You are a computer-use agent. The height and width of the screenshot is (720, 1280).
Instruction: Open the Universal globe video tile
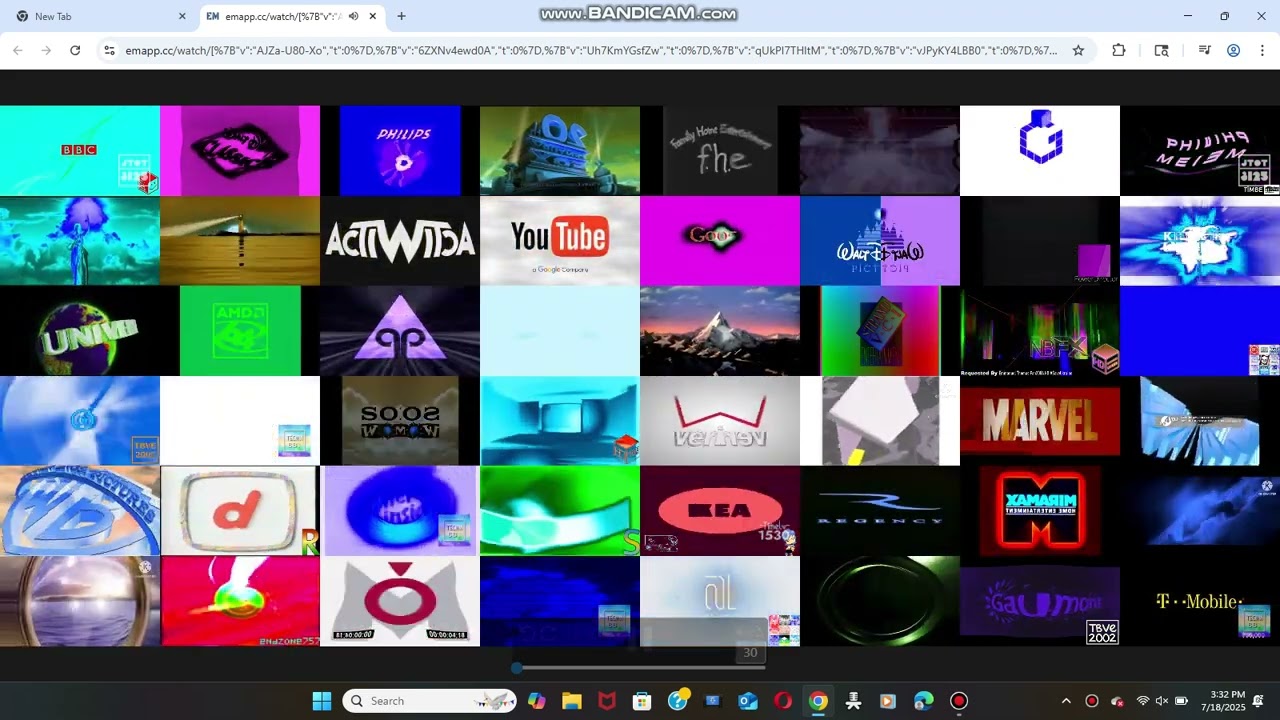(x=80, y=331)
